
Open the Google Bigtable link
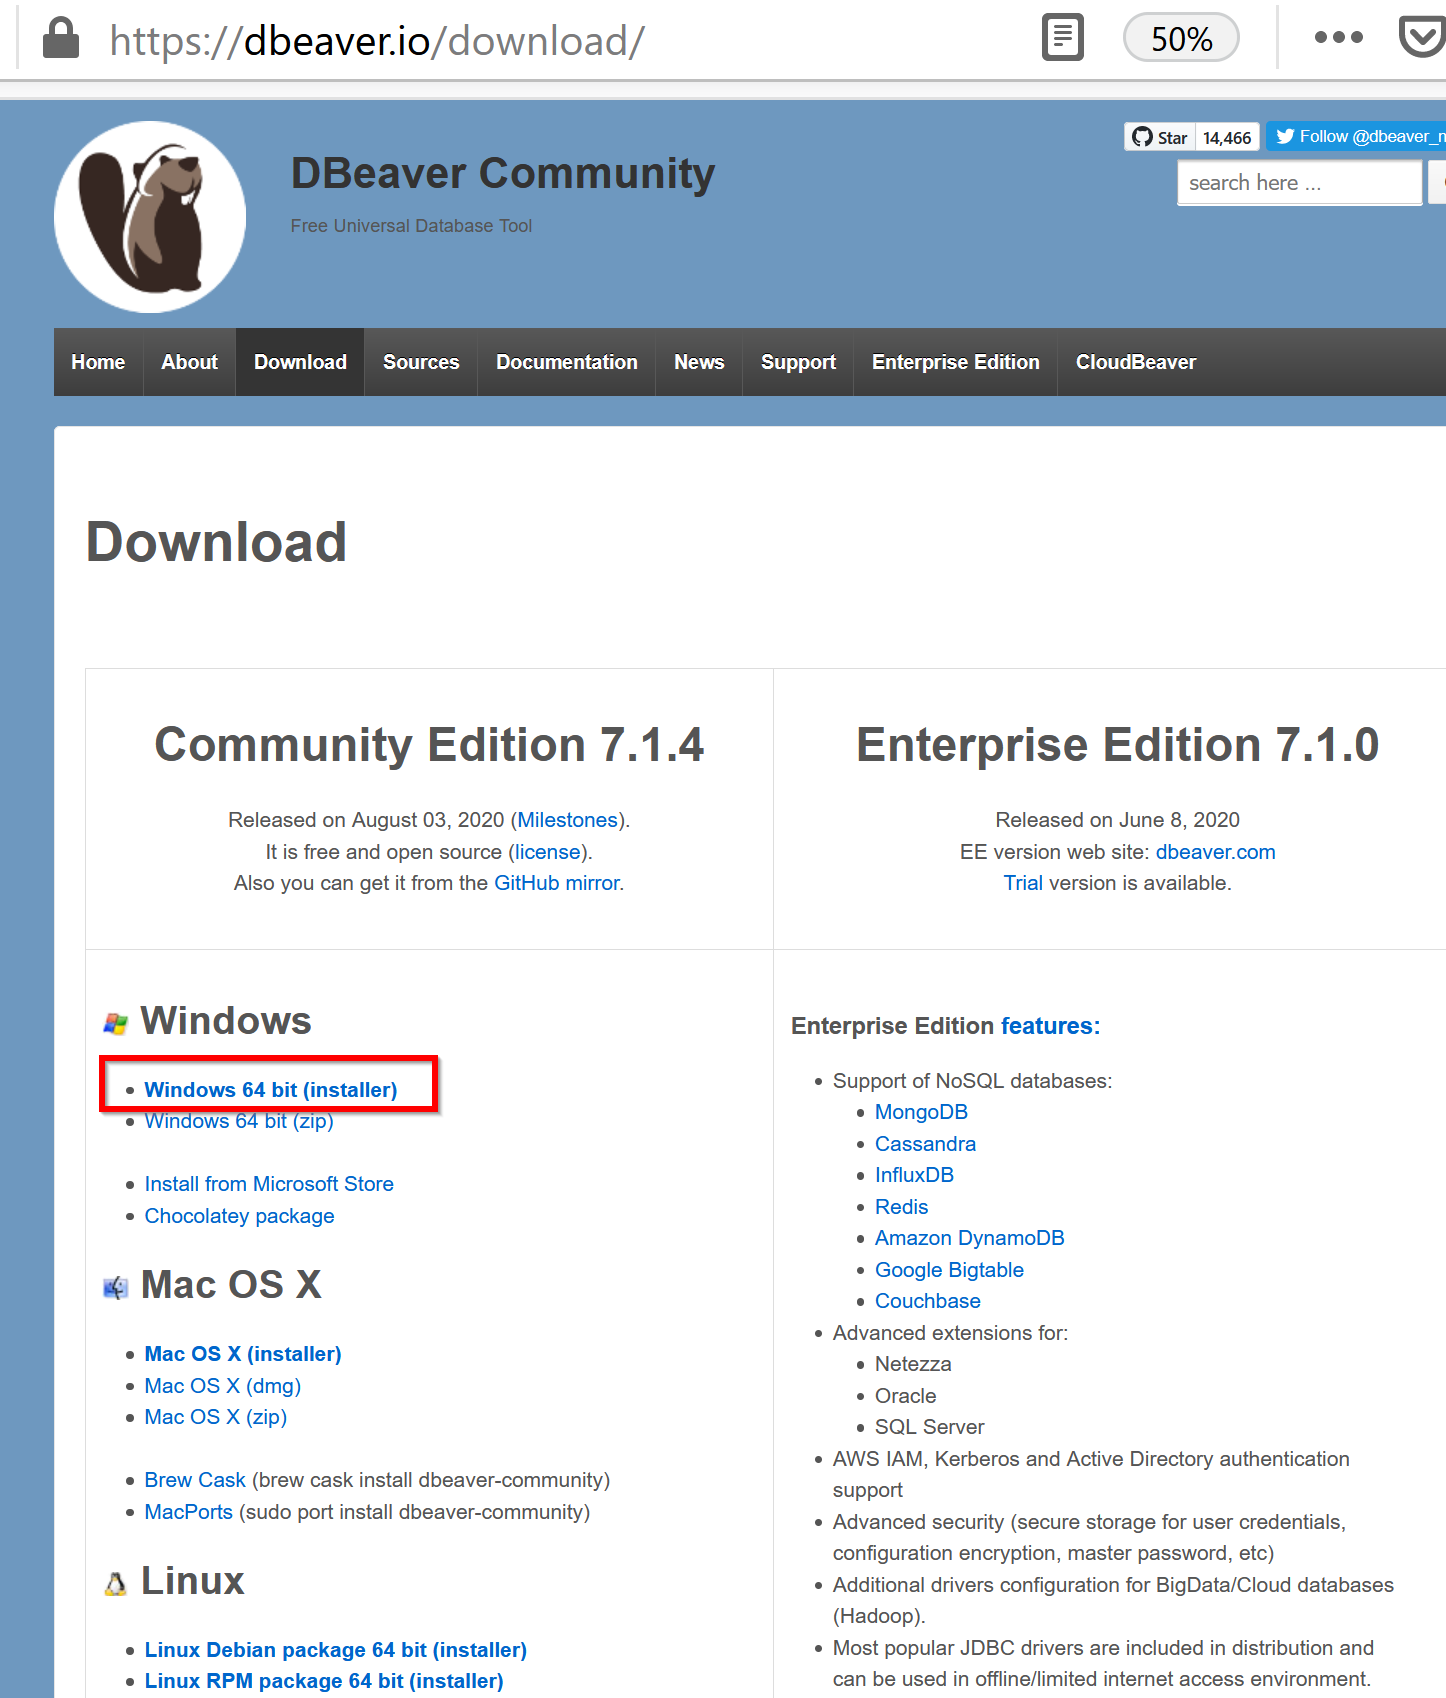(x=949, y=1270)
